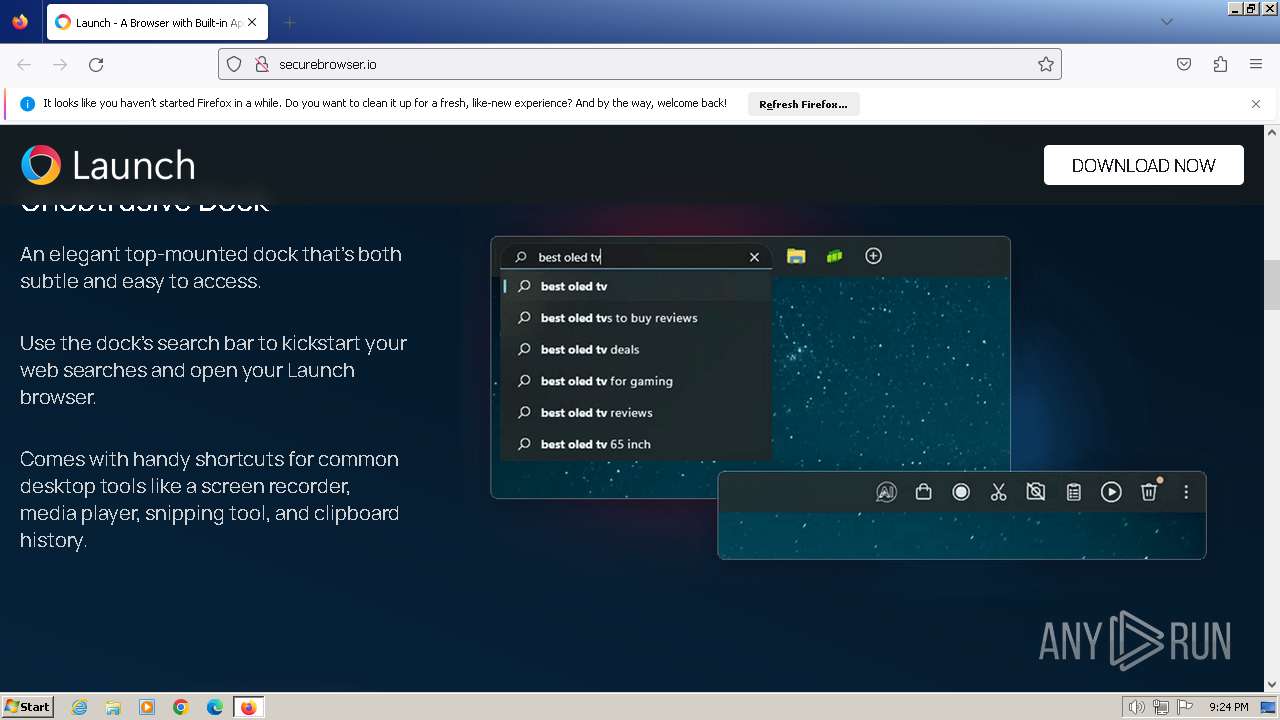Image resolution: width=1280 pixels, height=720 pixels.
Task: Open Microsoft Edge from the taskbar
Action: (215, 707)
